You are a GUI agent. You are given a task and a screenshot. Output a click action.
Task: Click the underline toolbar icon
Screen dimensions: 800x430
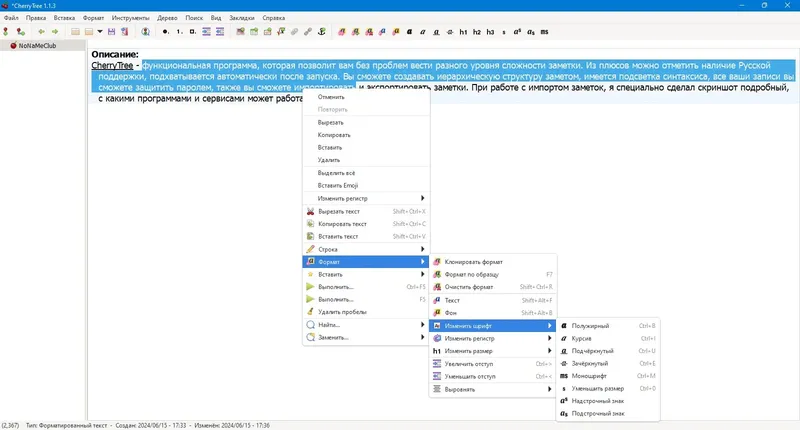click(436, 32)
